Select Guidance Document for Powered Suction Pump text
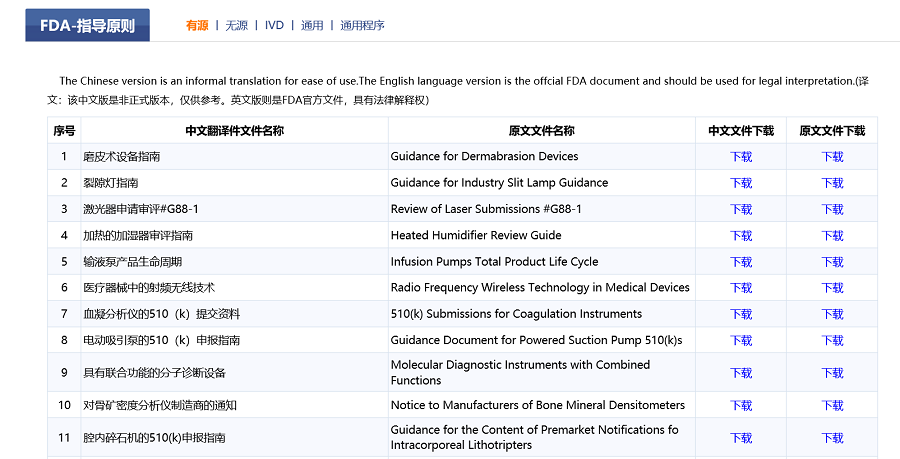The image size is (900, 459). tap(537, 340)
